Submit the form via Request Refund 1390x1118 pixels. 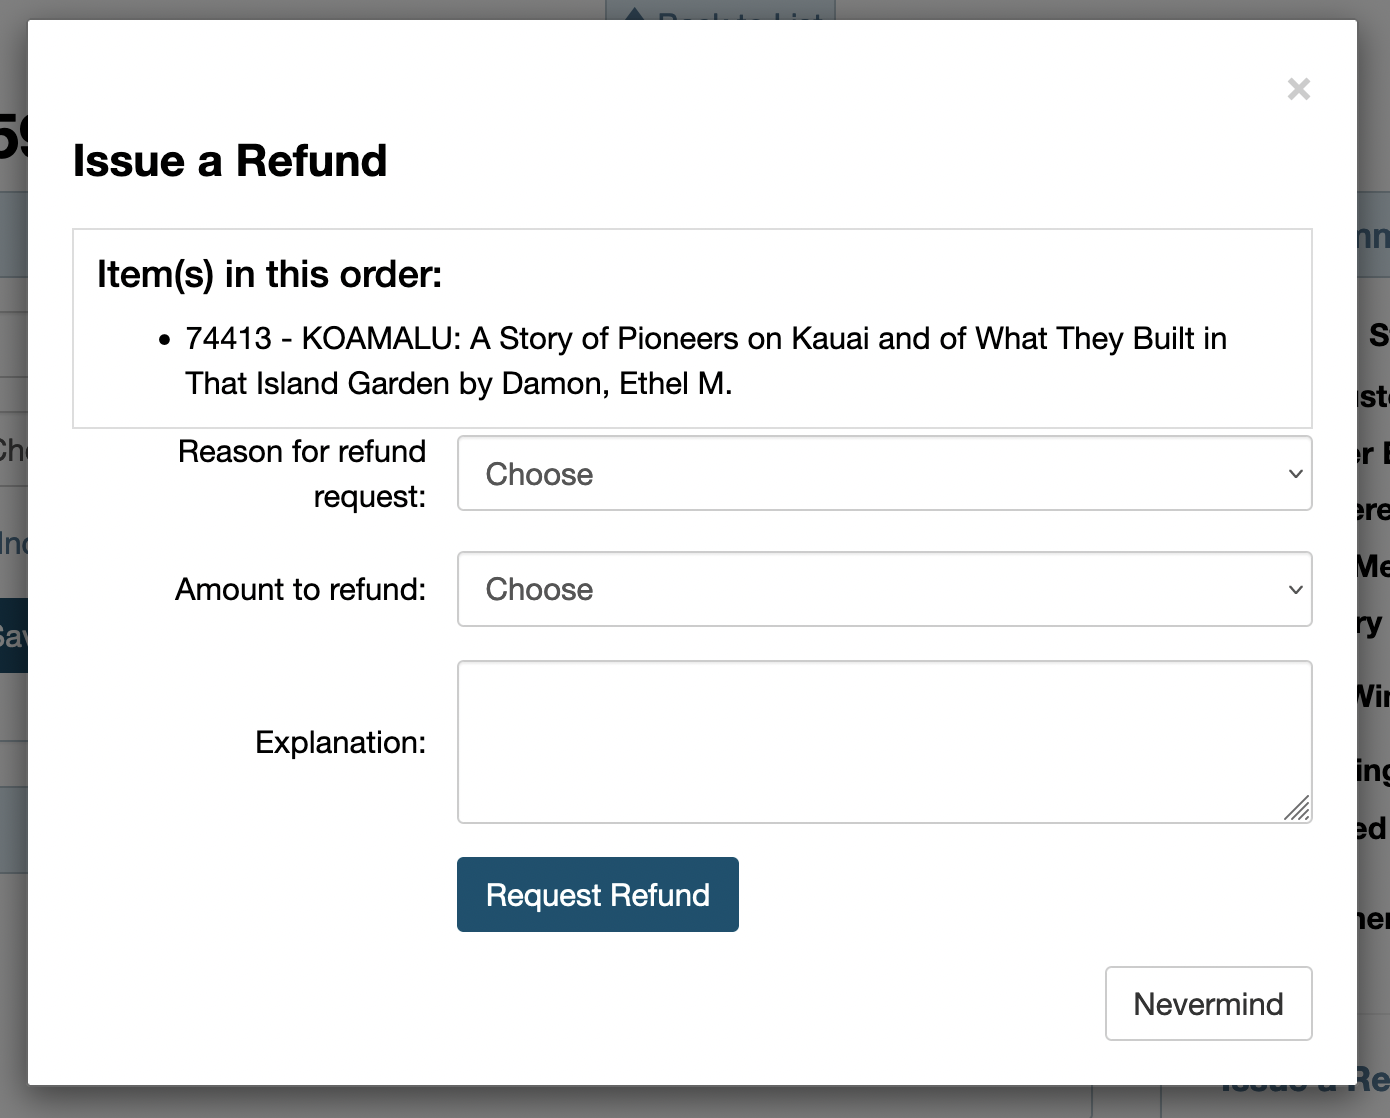597,894
